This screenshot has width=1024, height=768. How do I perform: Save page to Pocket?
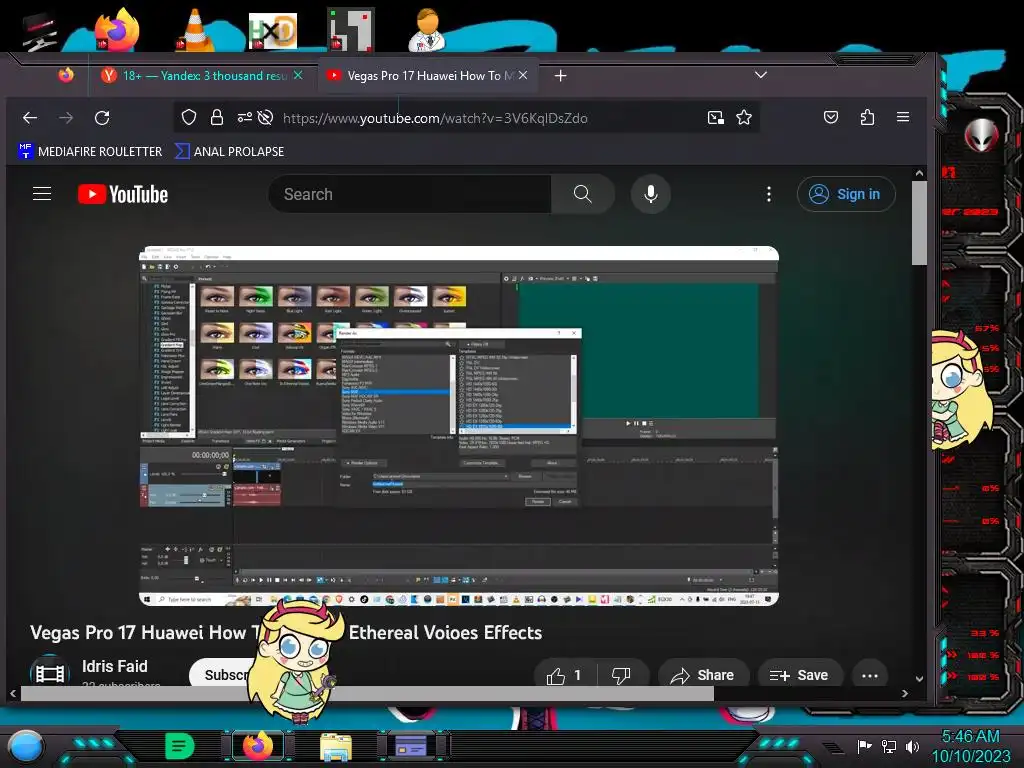point(831,118)
